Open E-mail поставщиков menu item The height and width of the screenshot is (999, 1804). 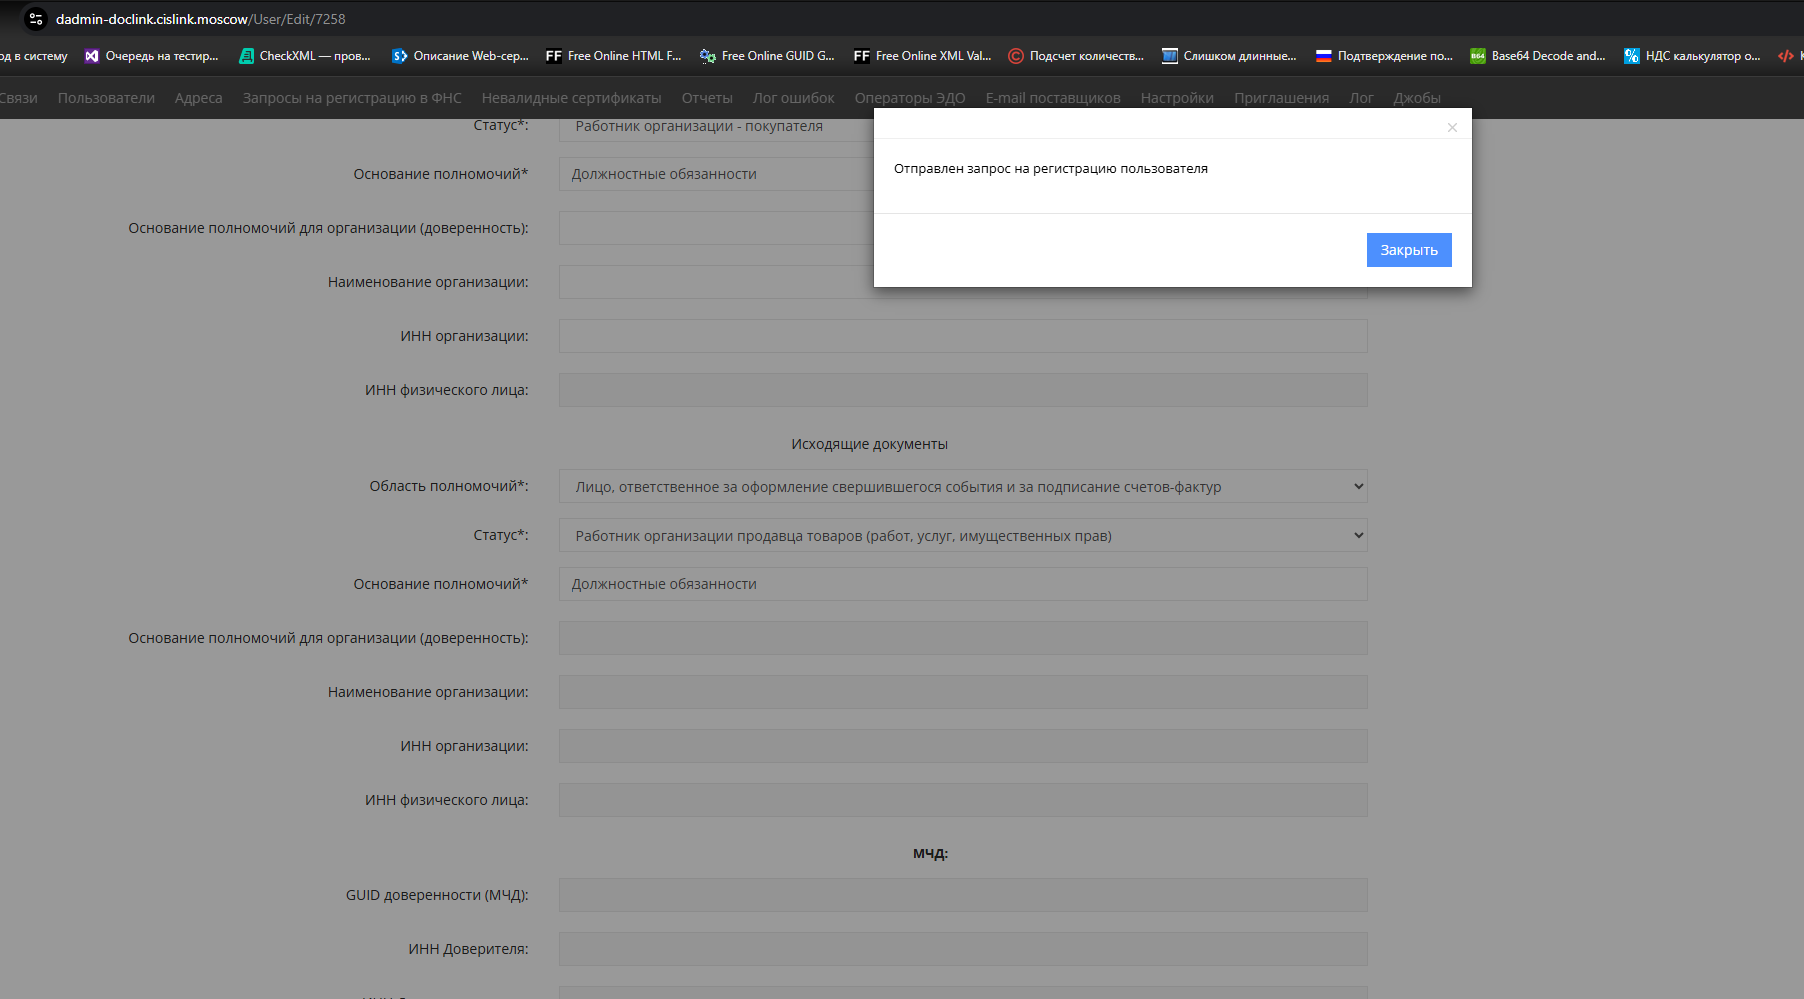point(1053,98)
